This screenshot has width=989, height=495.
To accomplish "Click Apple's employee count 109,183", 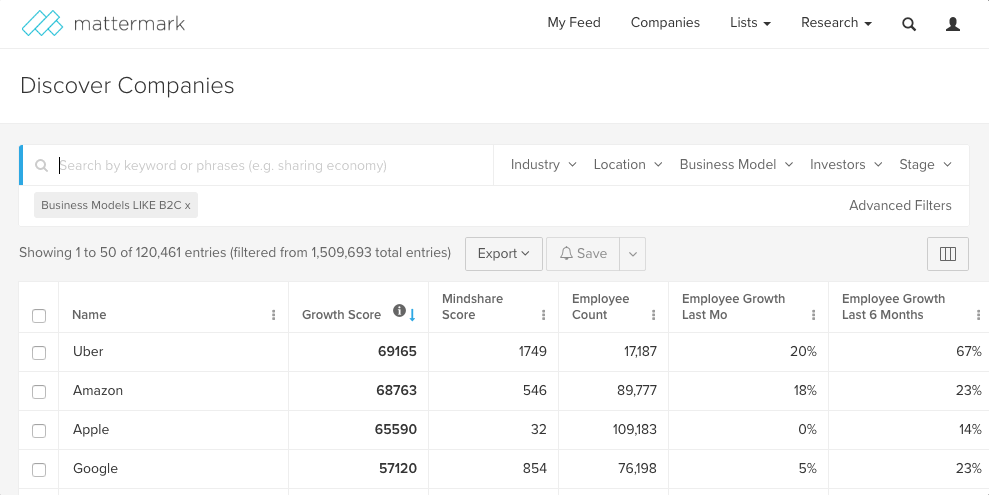I will [x=635, y=429].
